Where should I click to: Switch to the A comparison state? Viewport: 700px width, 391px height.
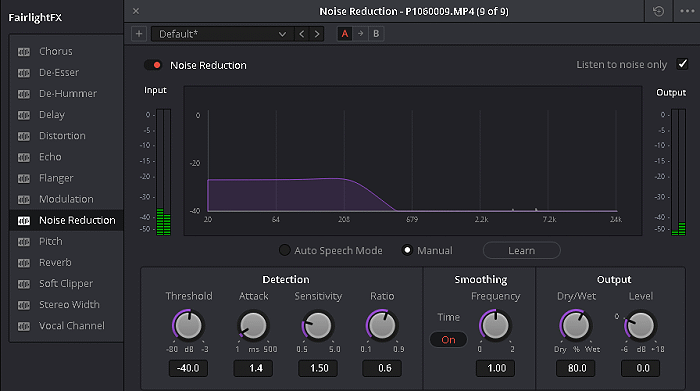coord(345,33)
